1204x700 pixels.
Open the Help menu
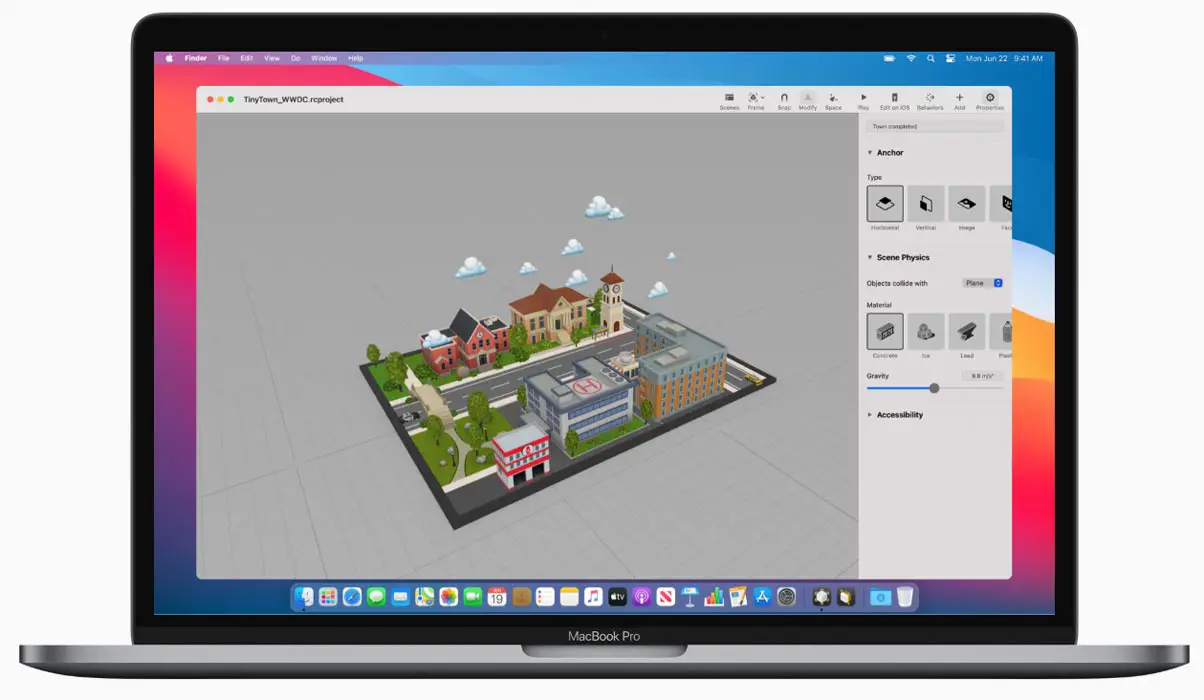(355, 59)
